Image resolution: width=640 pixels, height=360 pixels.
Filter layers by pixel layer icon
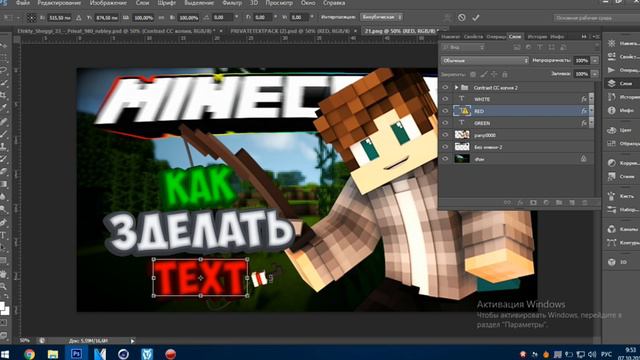coord(517,47)
